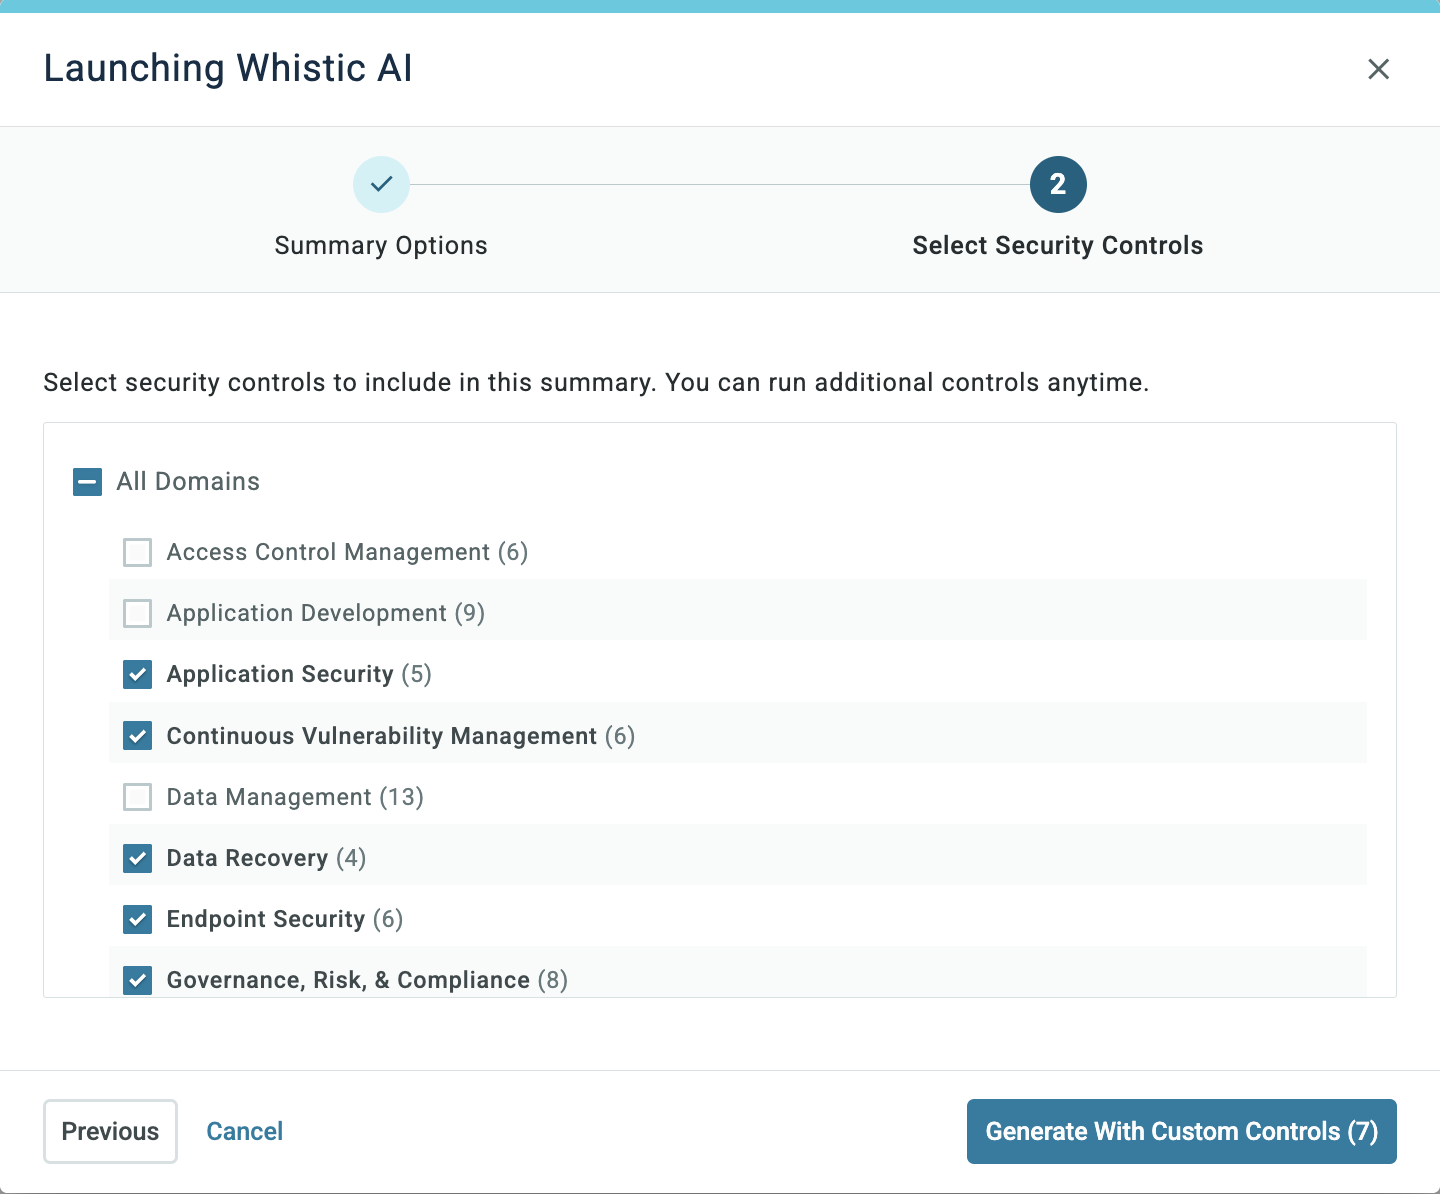Screen dimensions: 1440x1194
Task: Deselect the Data Recovery checkbox
Action: [137, 858]
